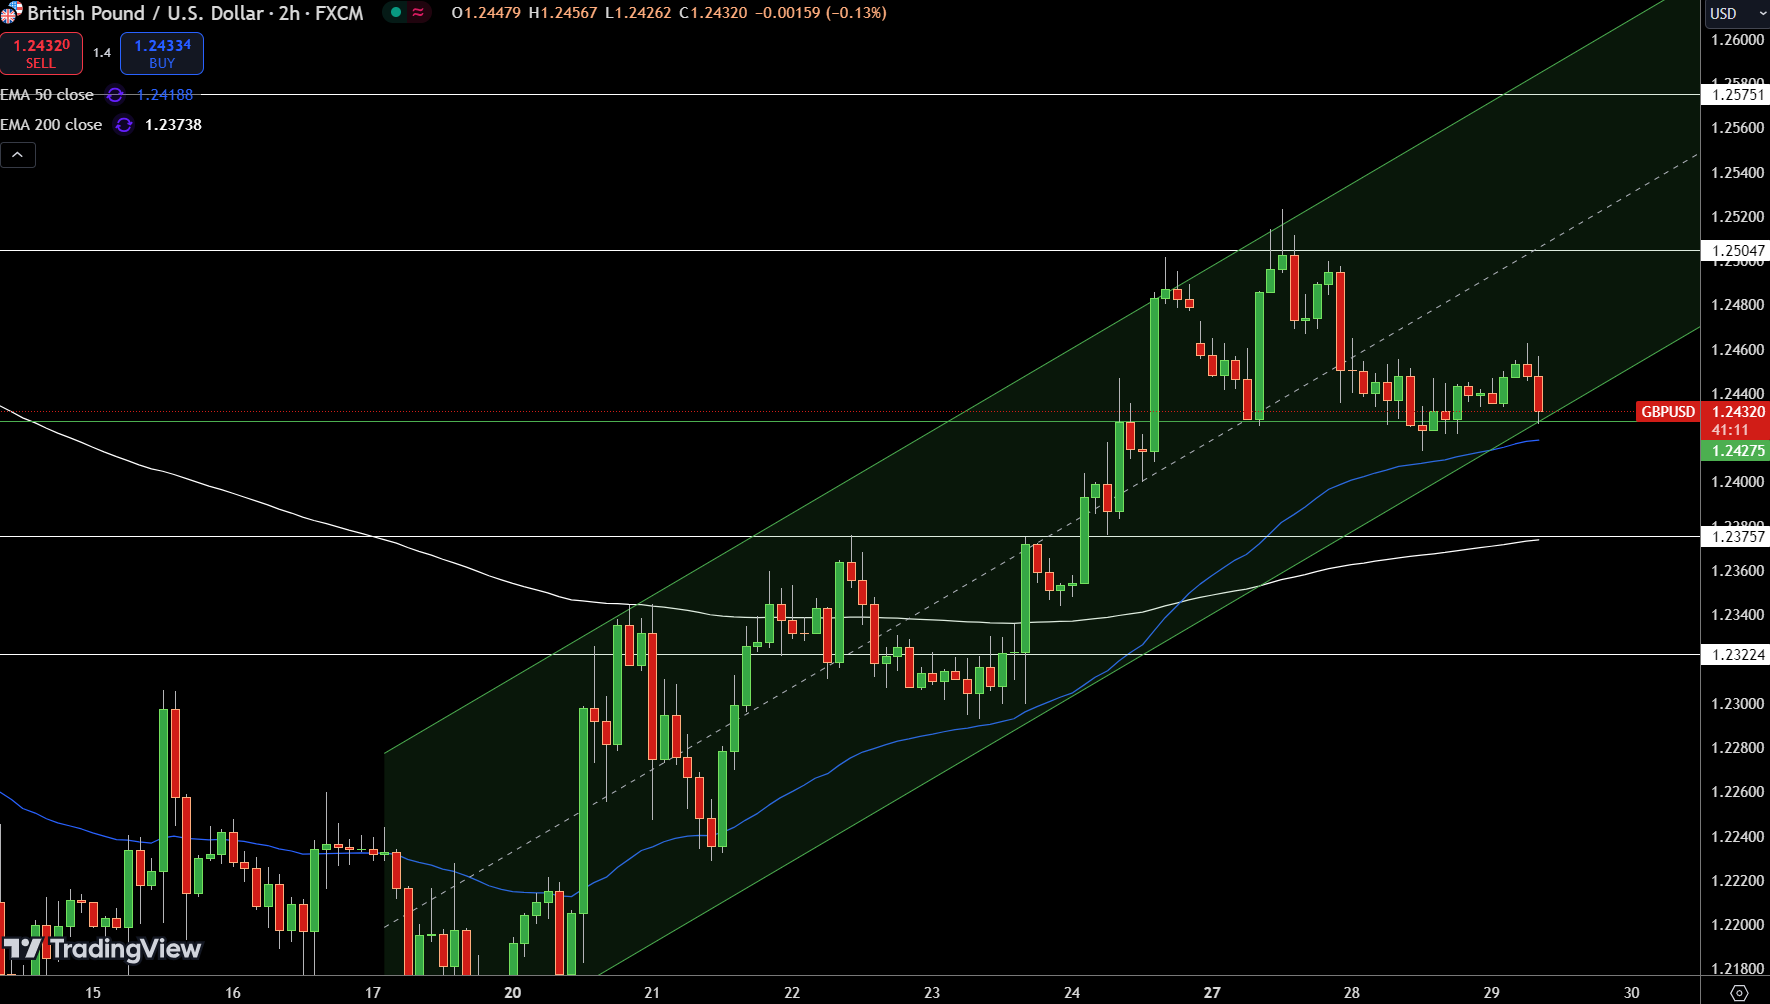Click the green market status dot
The image size is (1770, 1004).
[396, 13]
